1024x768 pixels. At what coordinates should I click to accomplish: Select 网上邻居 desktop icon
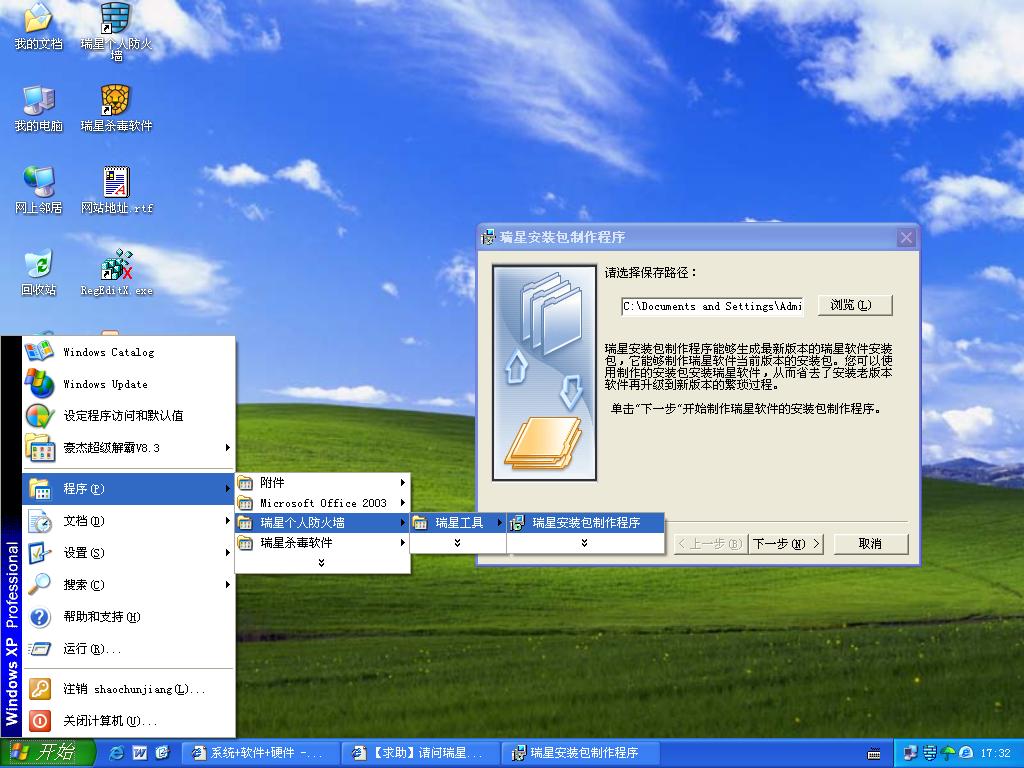[38, 191]
